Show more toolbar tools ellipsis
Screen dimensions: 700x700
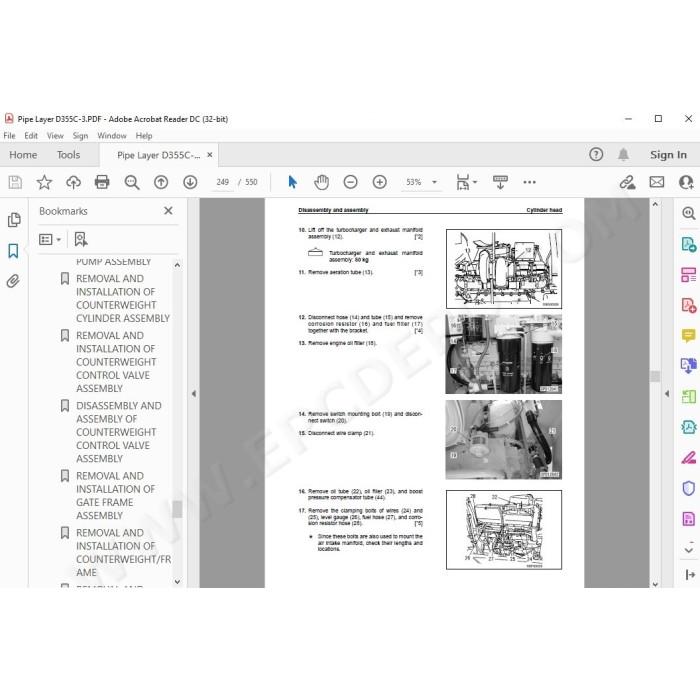tap(529, 182)
